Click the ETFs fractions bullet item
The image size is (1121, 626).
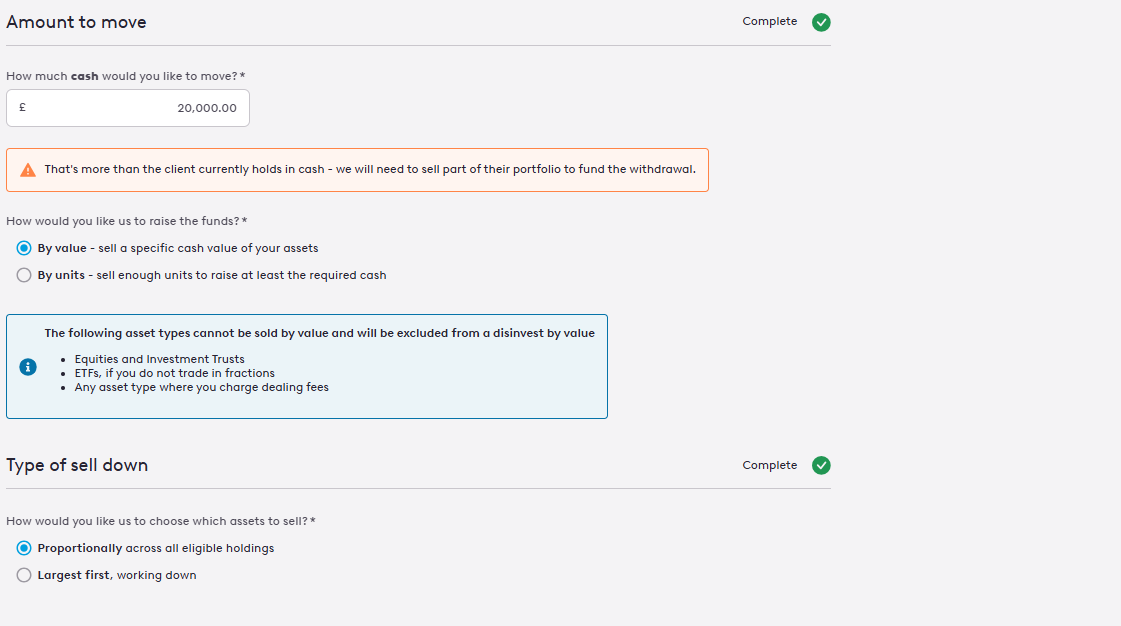(174, 373)
